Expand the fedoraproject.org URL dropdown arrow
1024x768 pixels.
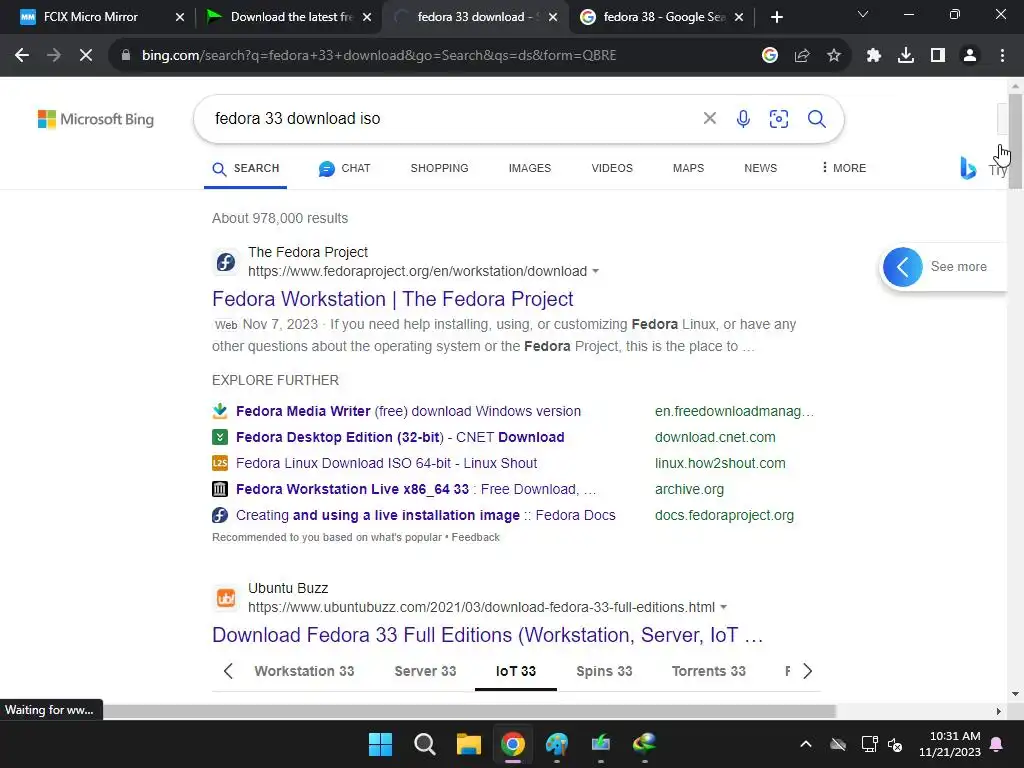[x=596, y=271]
